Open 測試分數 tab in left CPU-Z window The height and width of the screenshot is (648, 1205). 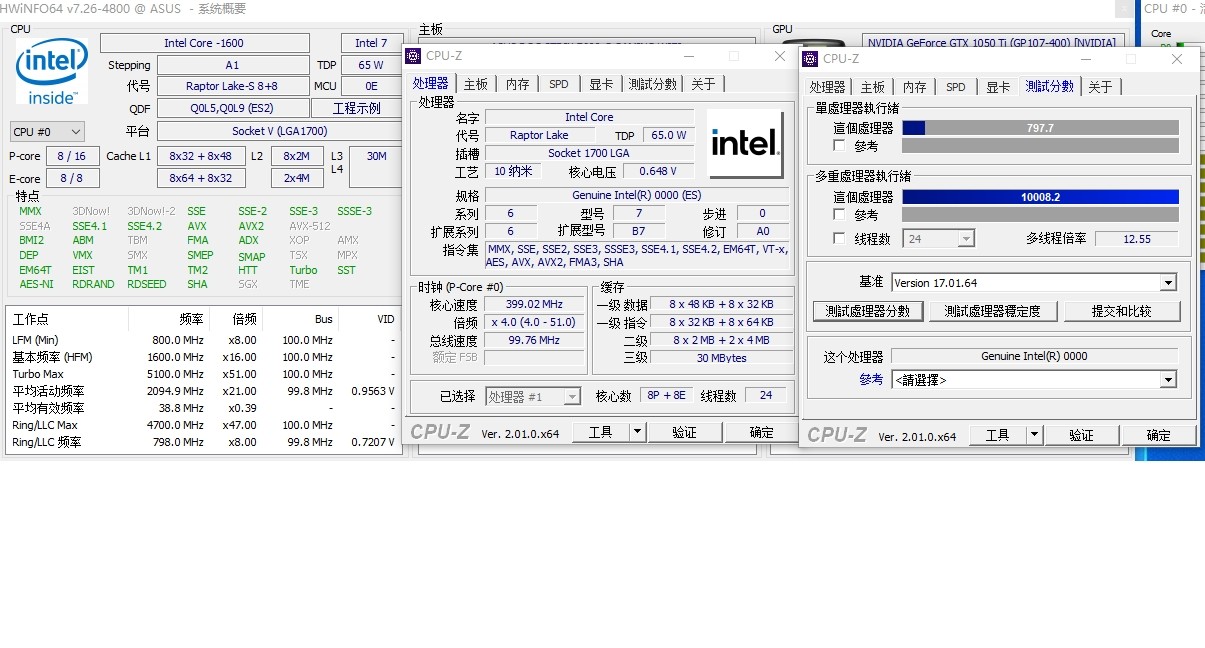(x=653, y=84)
